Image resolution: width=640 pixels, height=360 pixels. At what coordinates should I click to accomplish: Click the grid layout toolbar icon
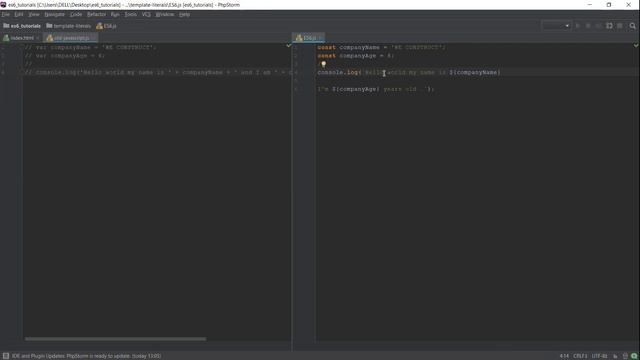point(620,26)
